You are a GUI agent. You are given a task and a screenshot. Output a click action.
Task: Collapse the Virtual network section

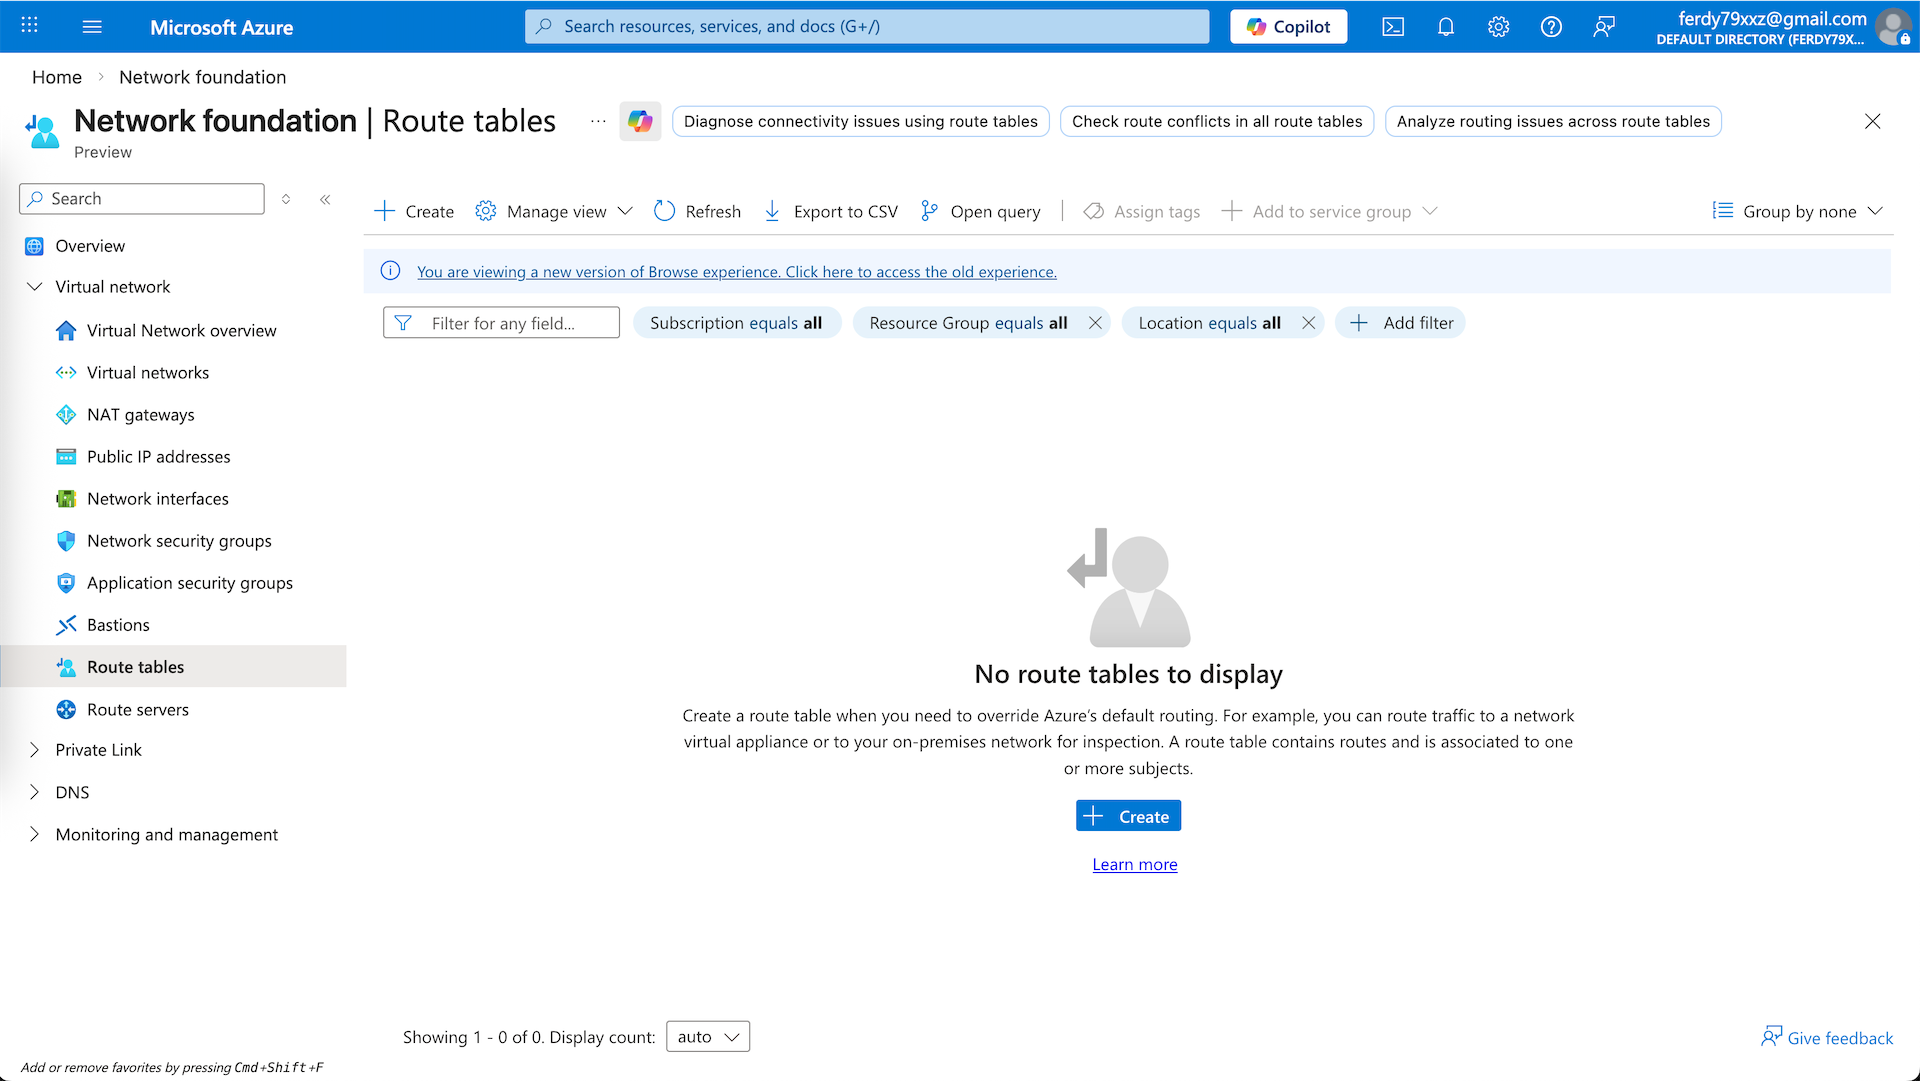(x=35, y=287)
